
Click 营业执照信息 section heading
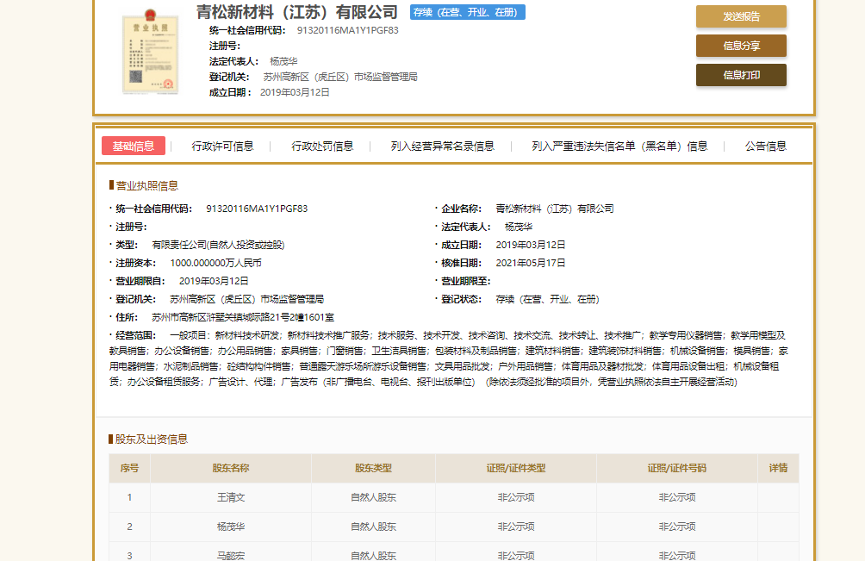pos(146,185)
